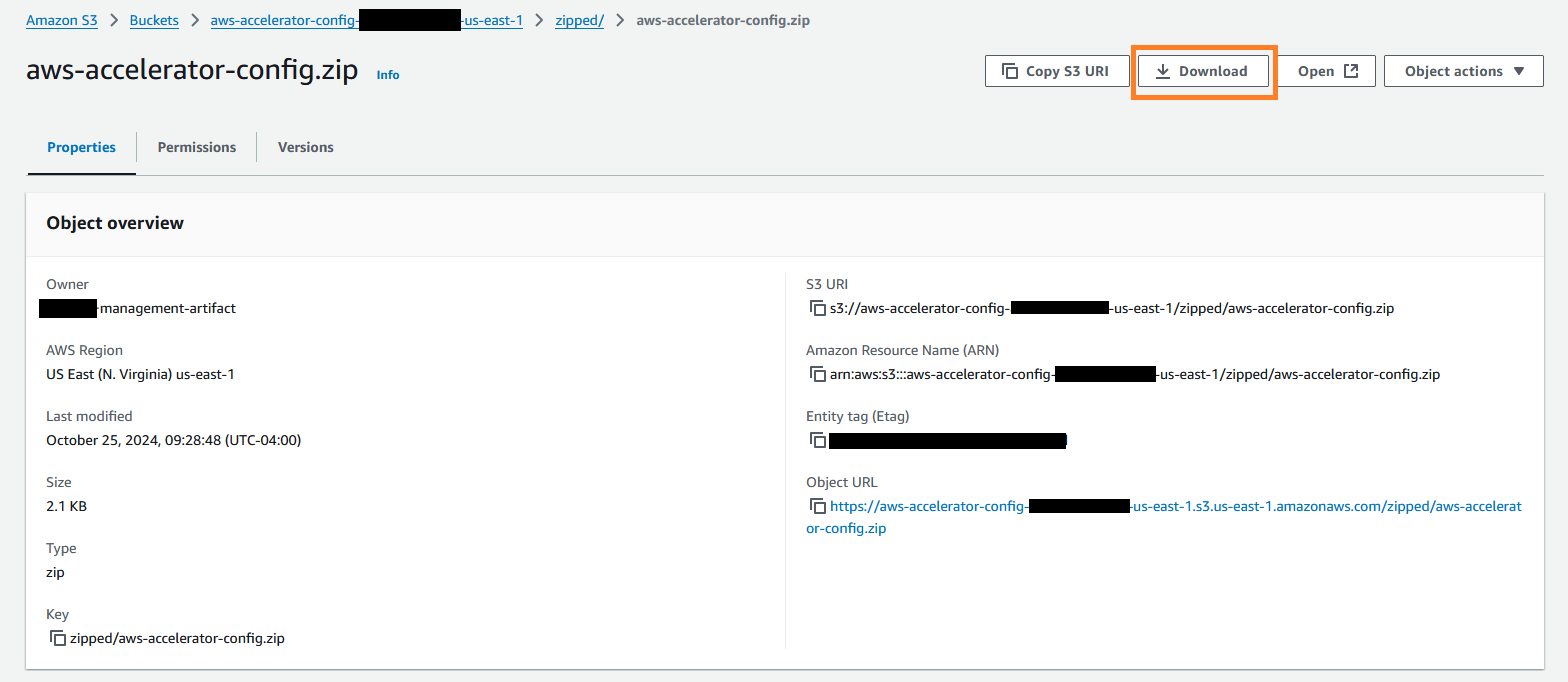Viewport: 1568px width, 682px height.
Task: Expand the Object actions dropdown
Action: pos(1464,71)
